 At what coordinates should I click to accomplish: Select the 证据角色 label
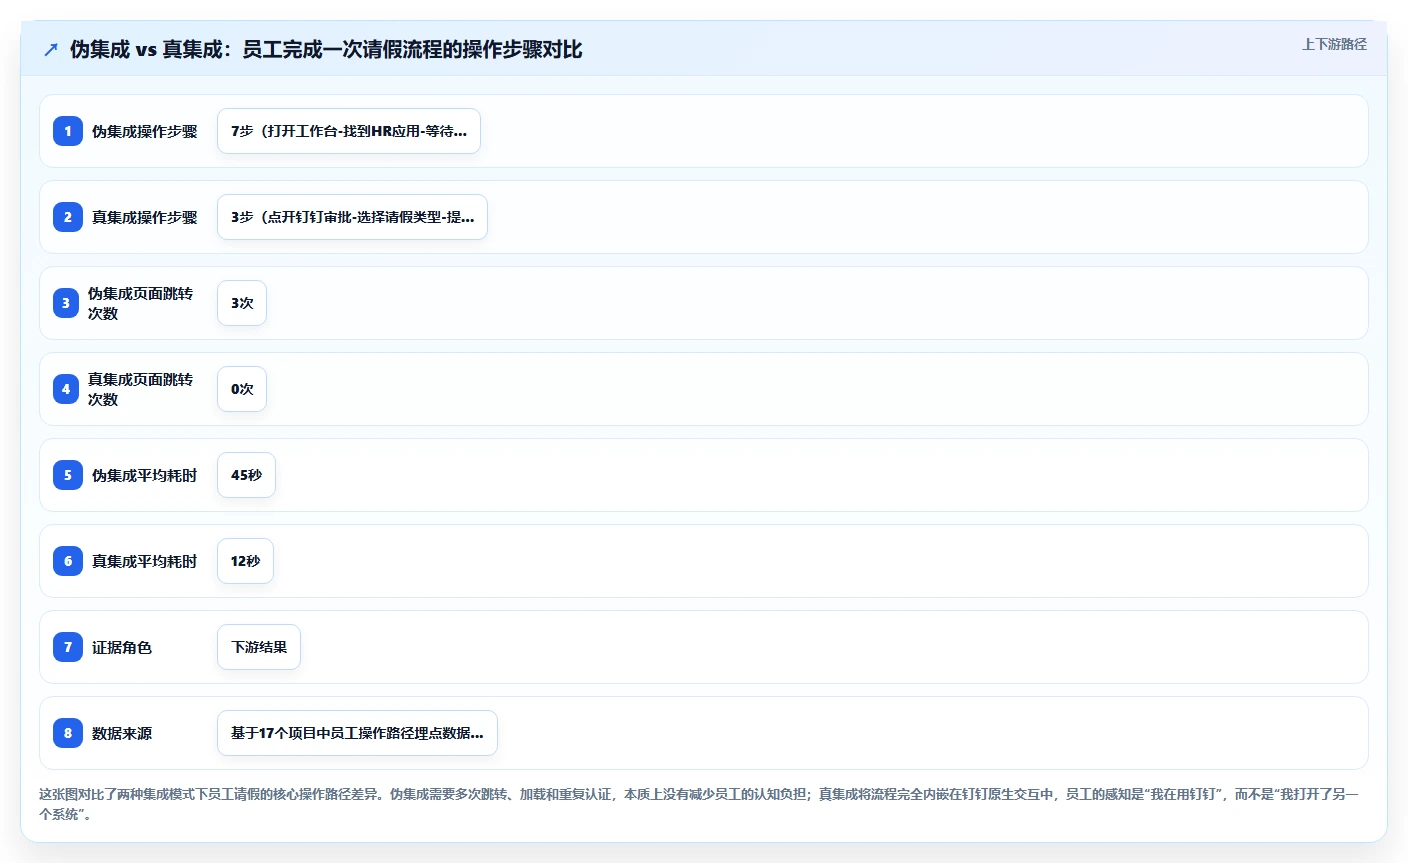tap(122, 647)
